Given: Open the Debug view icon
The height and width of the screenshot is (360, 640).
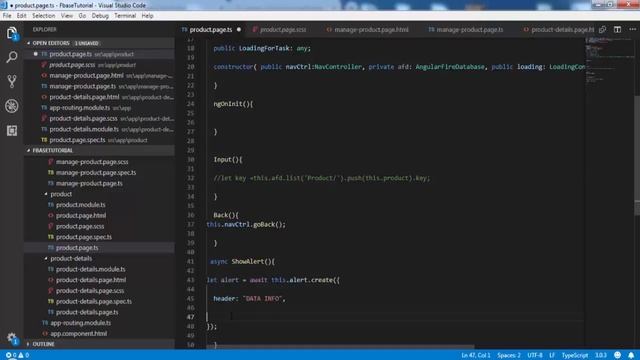Looking at the screenshot, I should tap(12, 106).
